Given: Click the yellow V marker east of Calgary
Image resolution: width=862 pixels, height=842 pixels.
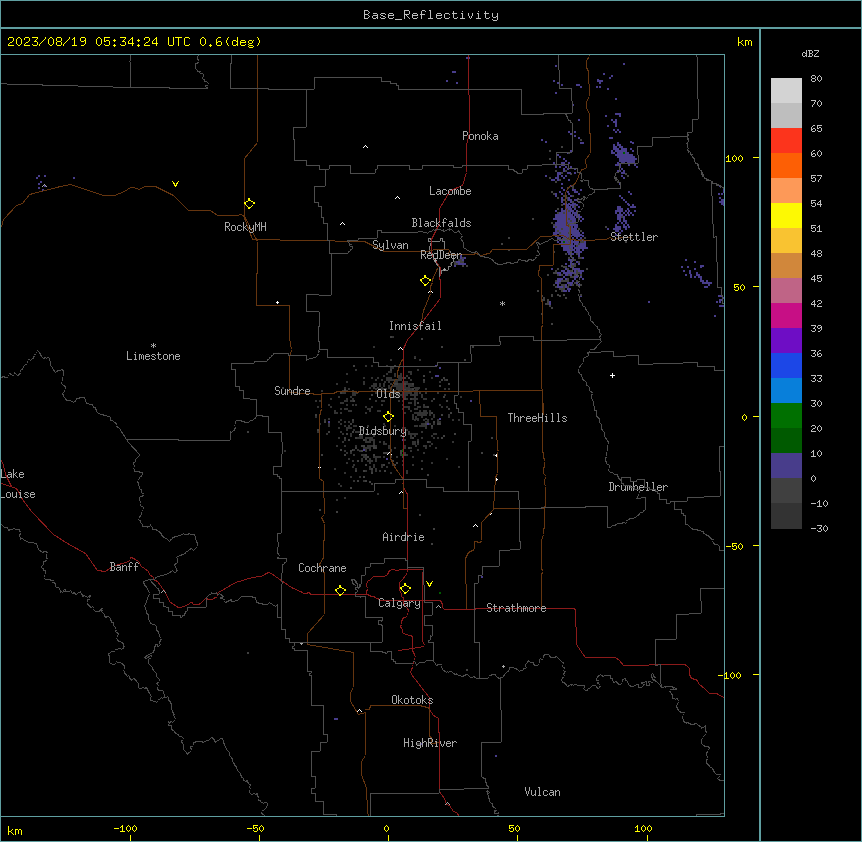Looking at the screenshot, I should [x=429, y=584].
